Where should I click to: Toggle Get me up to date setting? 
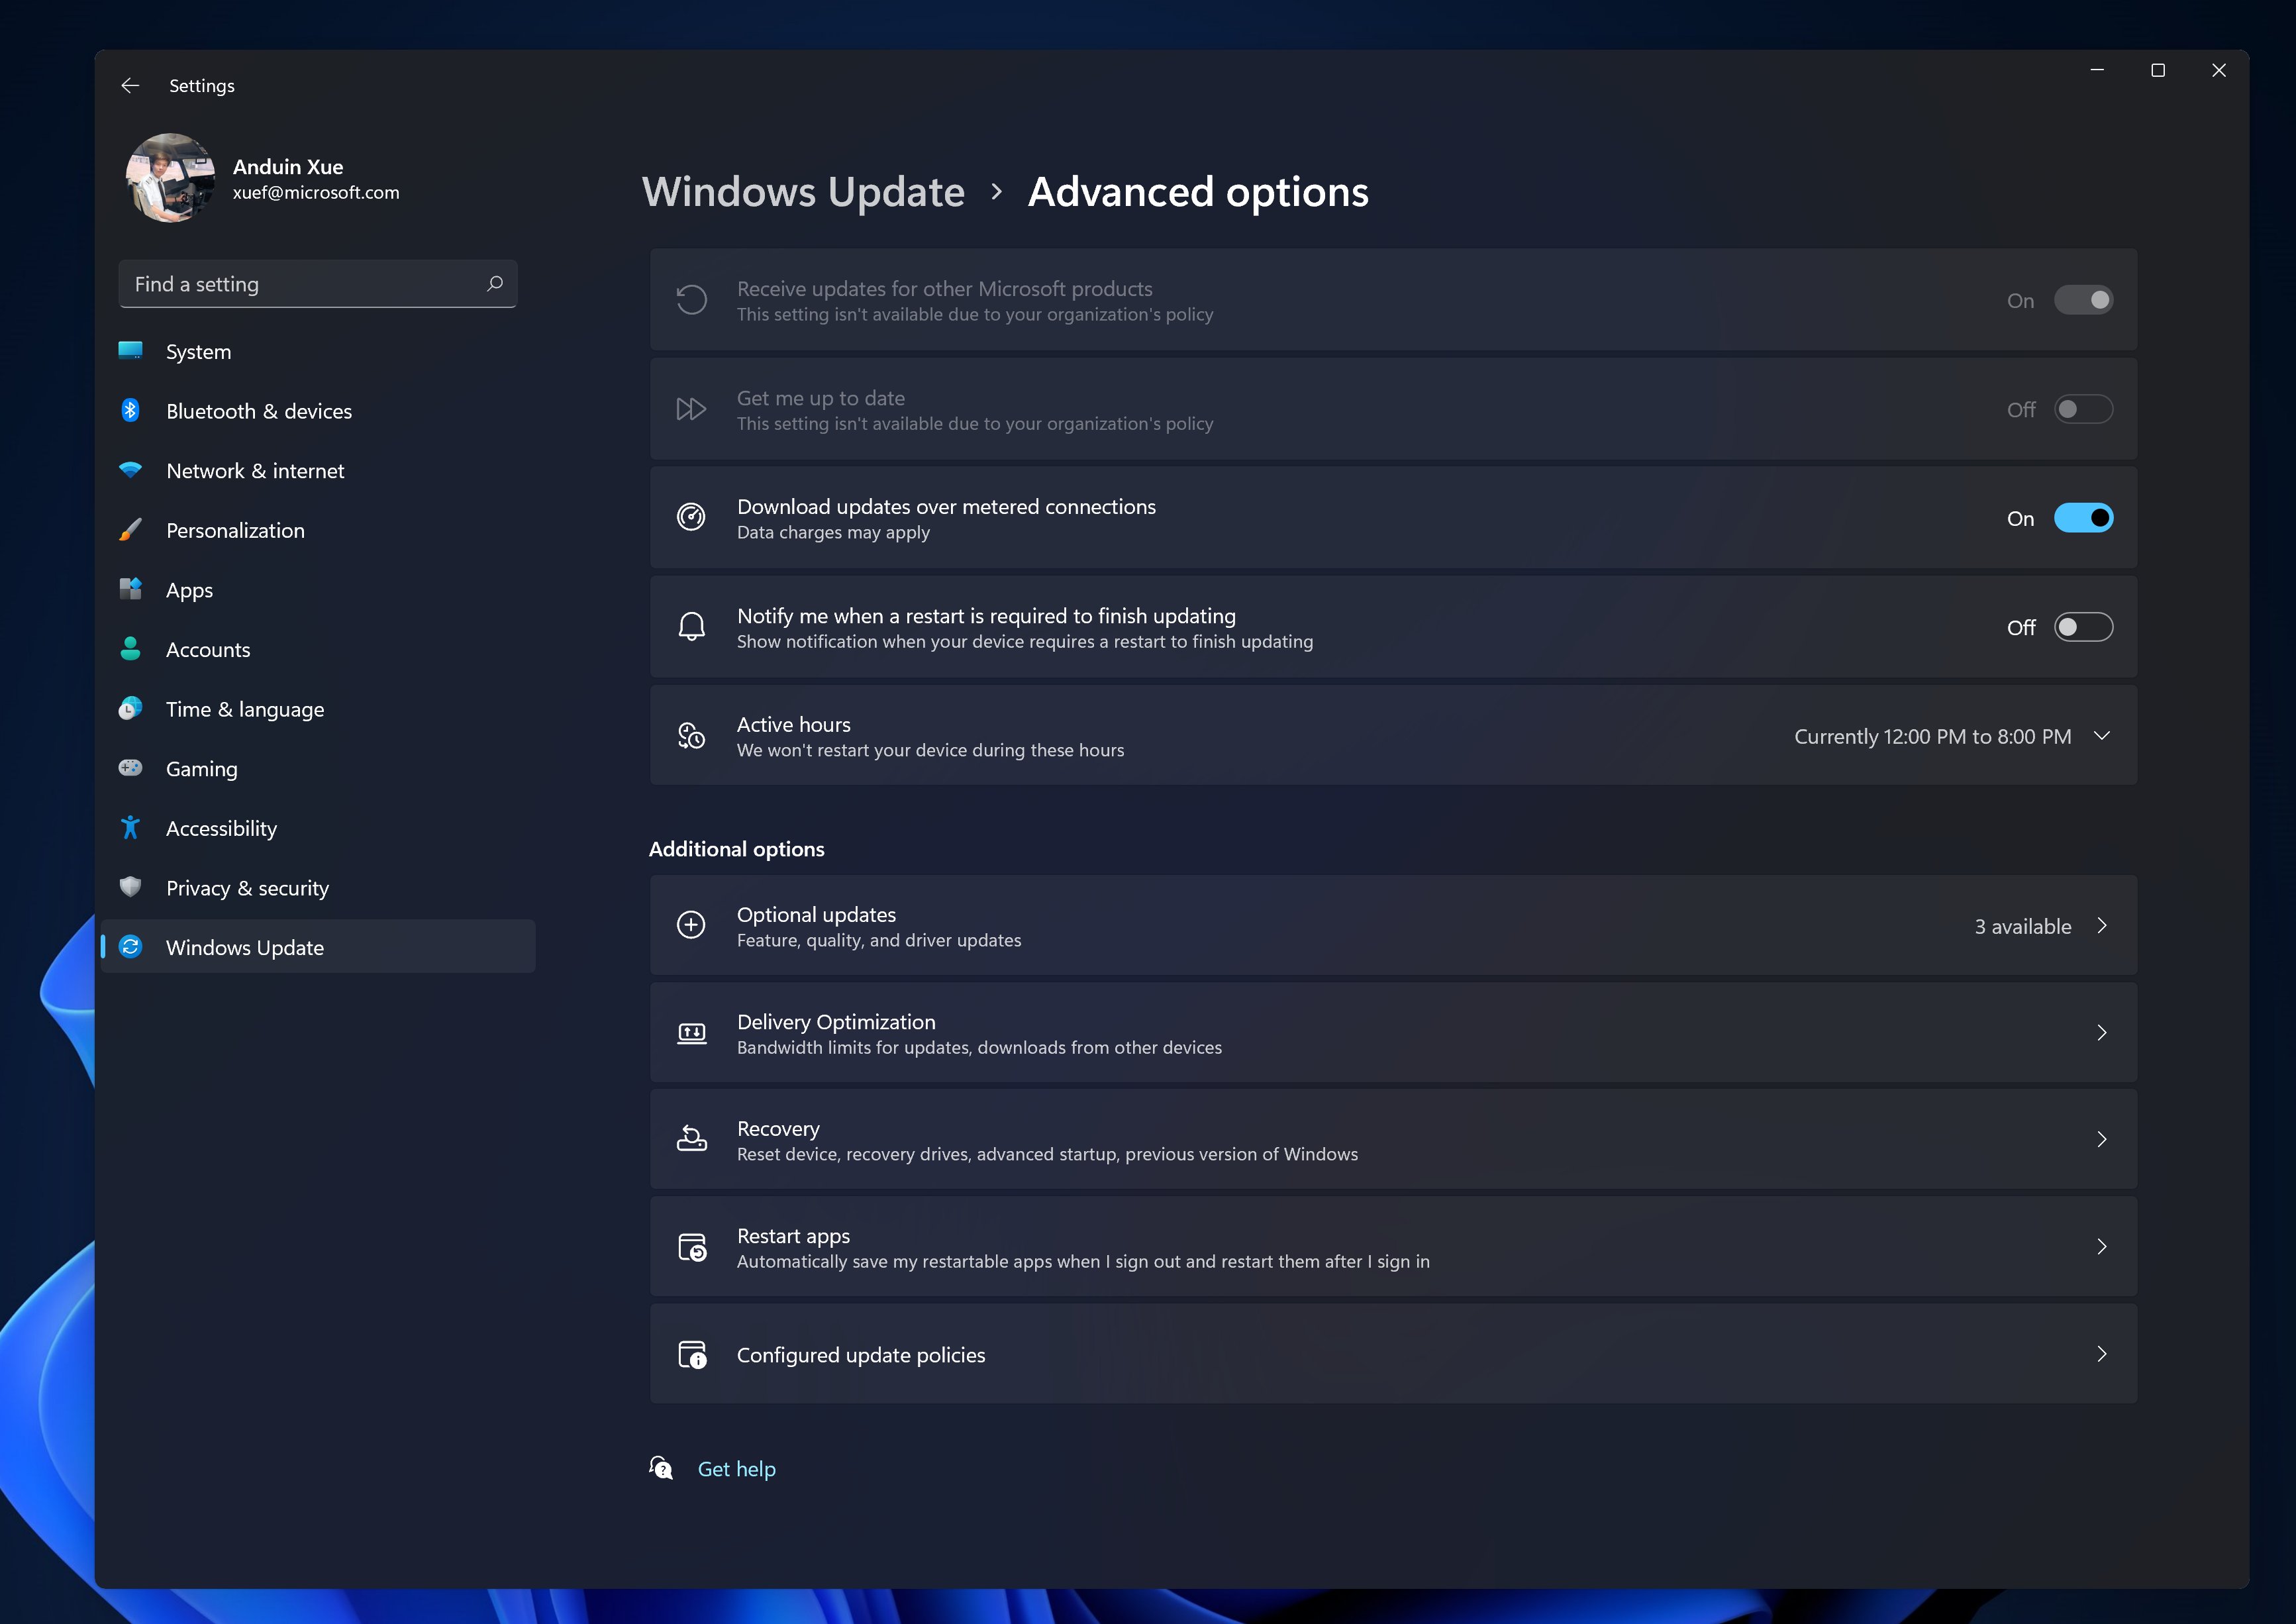click(2081, 408)
